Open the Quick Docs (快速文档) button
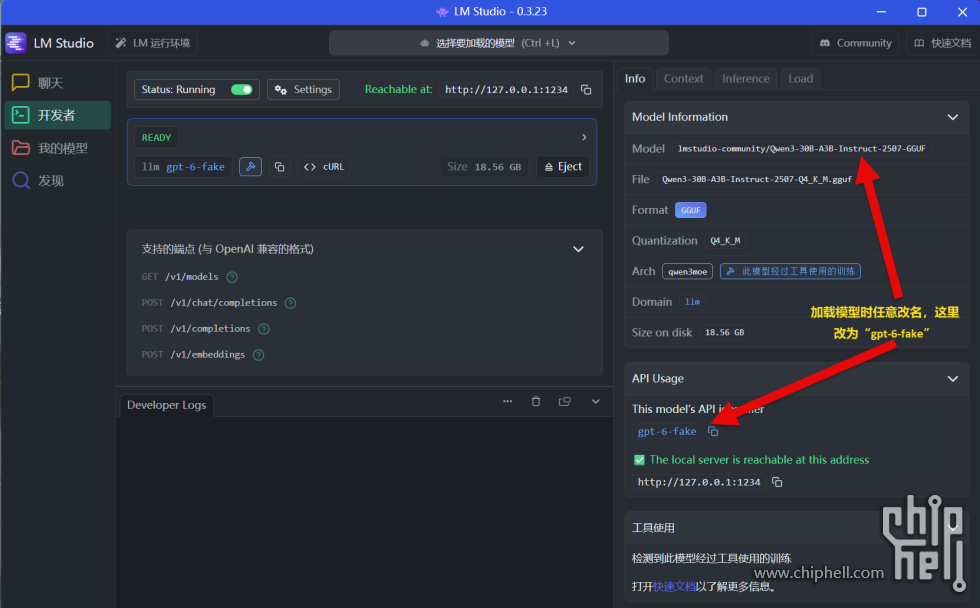 942,43
